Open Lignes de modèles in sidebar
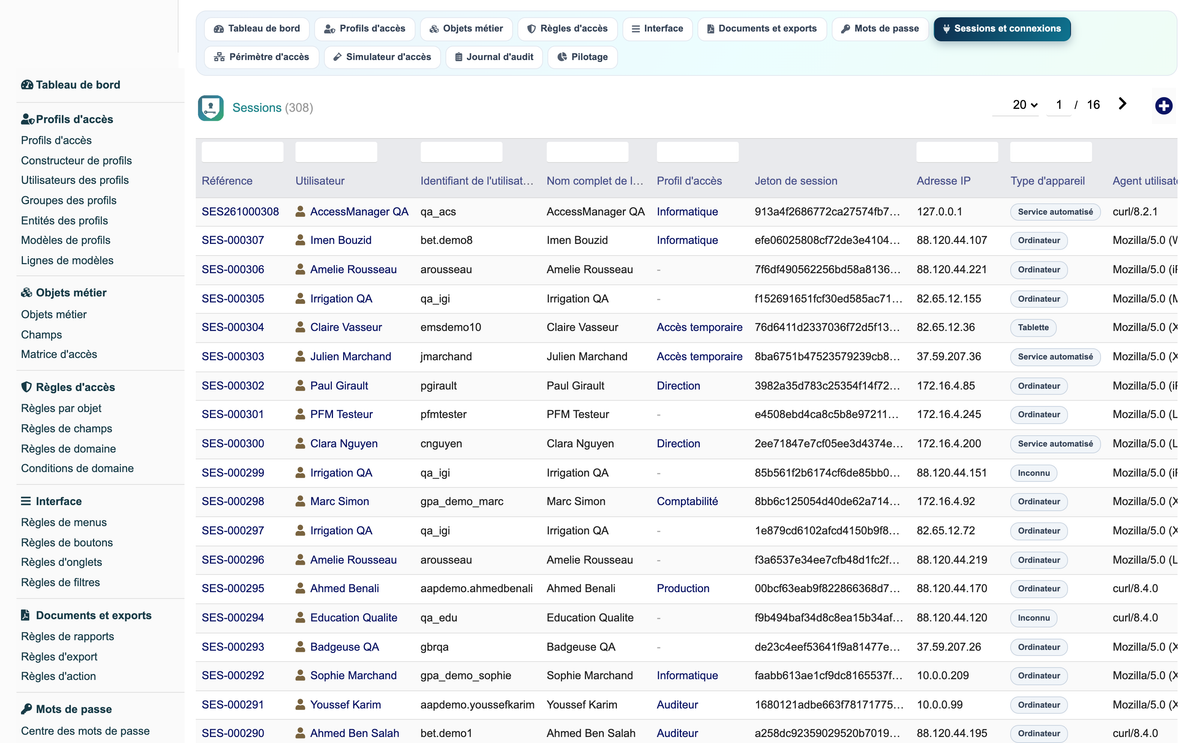Image resolution: width=1200 pixels, height=743 pixels. 67,260
